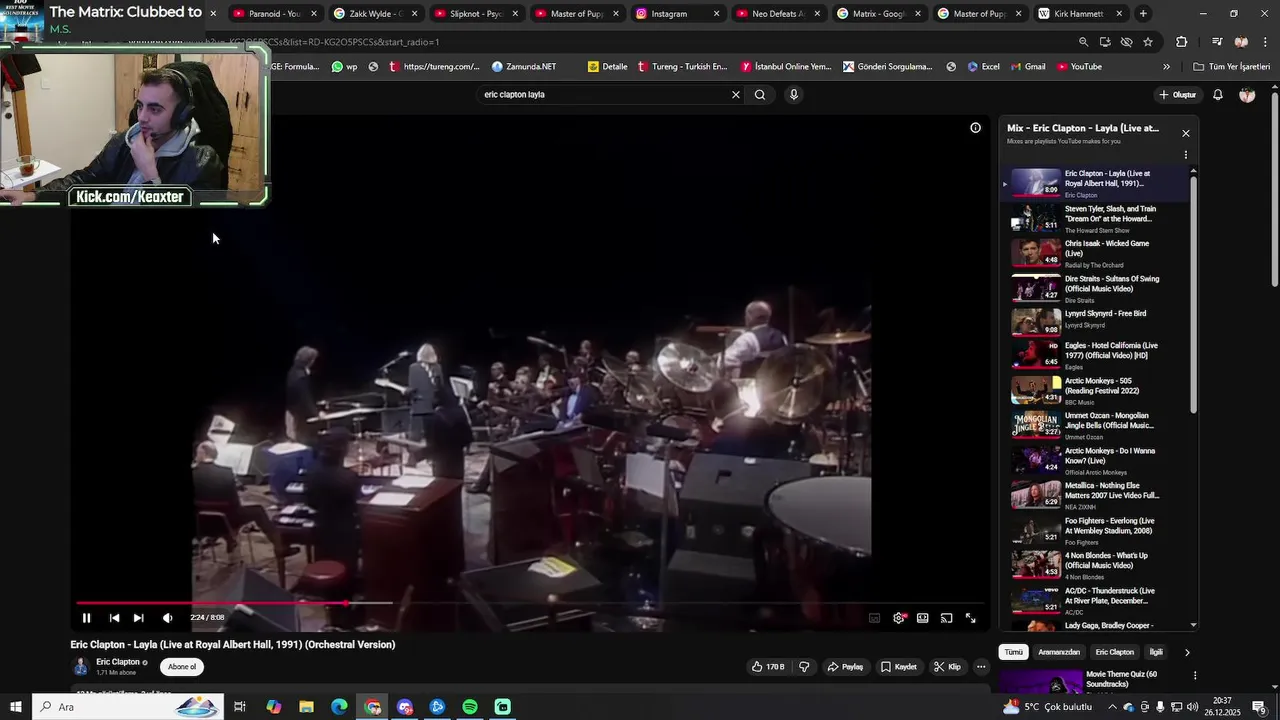The image size is (1280, 720).
Task: Click the Abone ol subscribe button
Action: [182, 667]
